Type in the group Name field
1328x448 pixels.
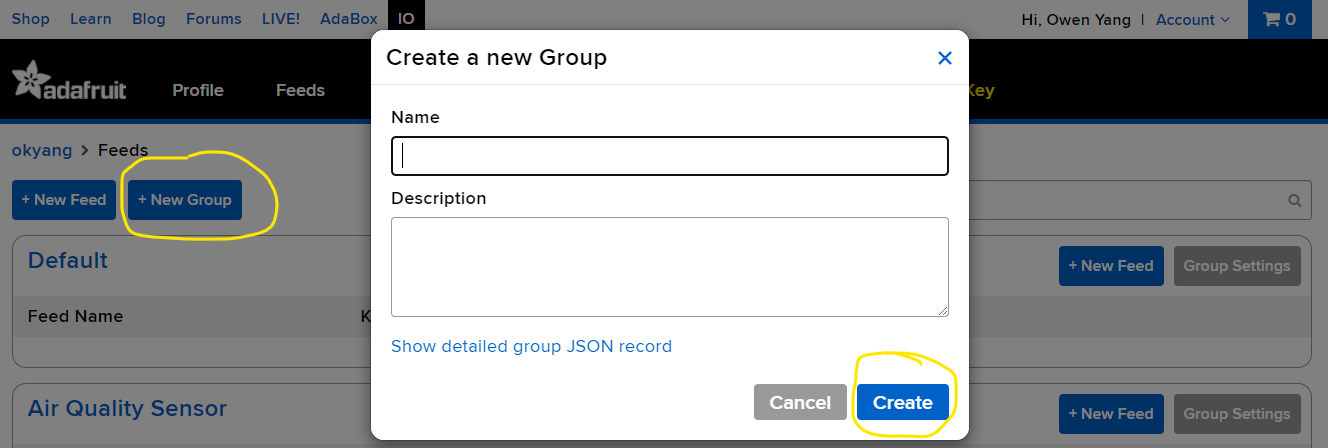click(x=669, y=156)
